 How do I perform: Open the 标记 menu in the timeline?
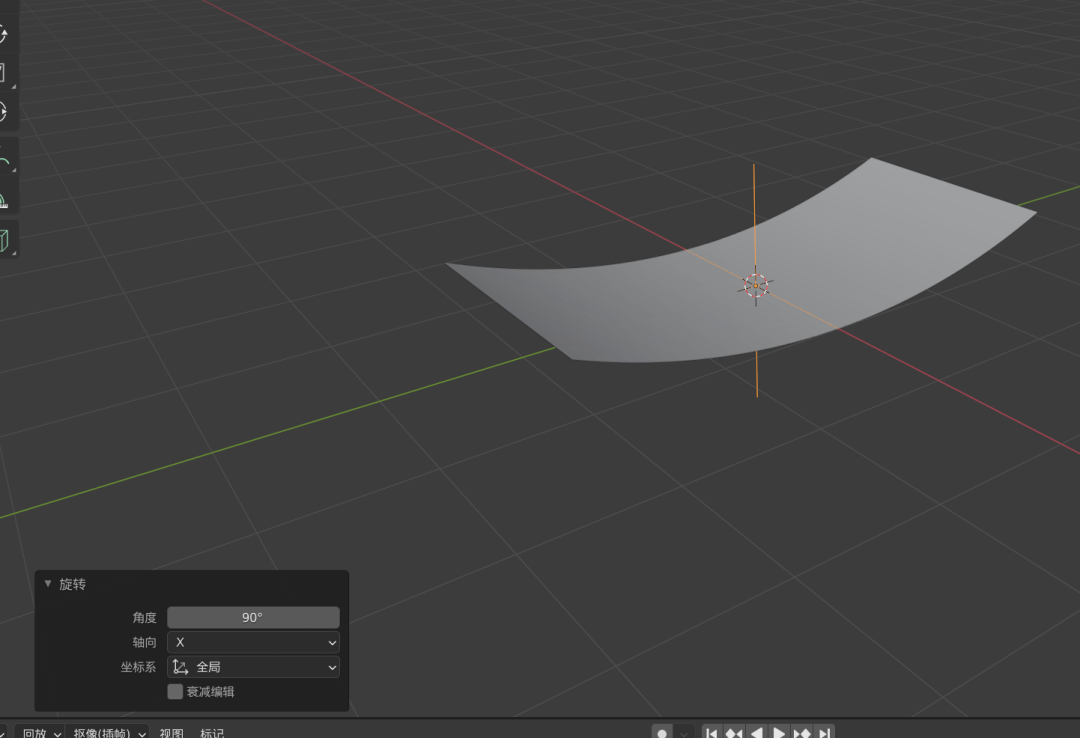[x=212, y=732]
